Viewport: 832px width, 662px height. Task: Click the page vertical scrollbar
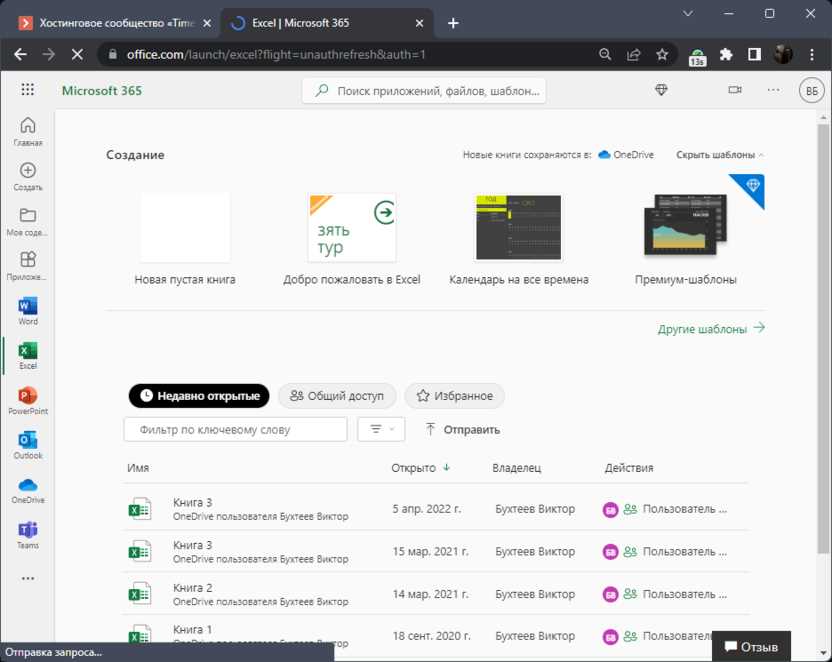click(823, 339)
